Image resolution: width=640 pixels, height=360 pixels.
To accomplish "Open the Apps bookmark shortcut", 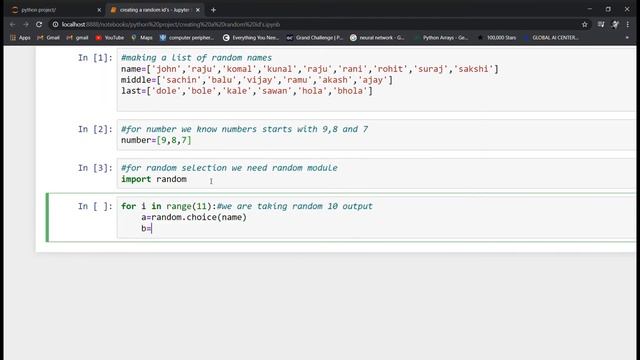I will (x=20, y=38).
